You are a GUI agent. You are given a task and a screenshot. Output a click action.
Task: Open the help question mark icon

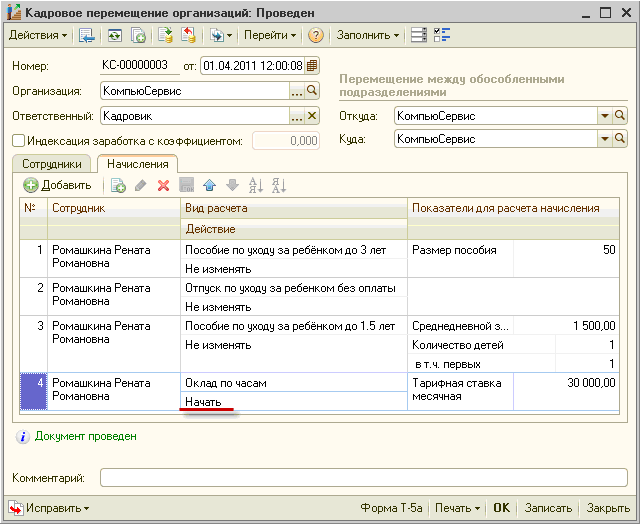316,36
